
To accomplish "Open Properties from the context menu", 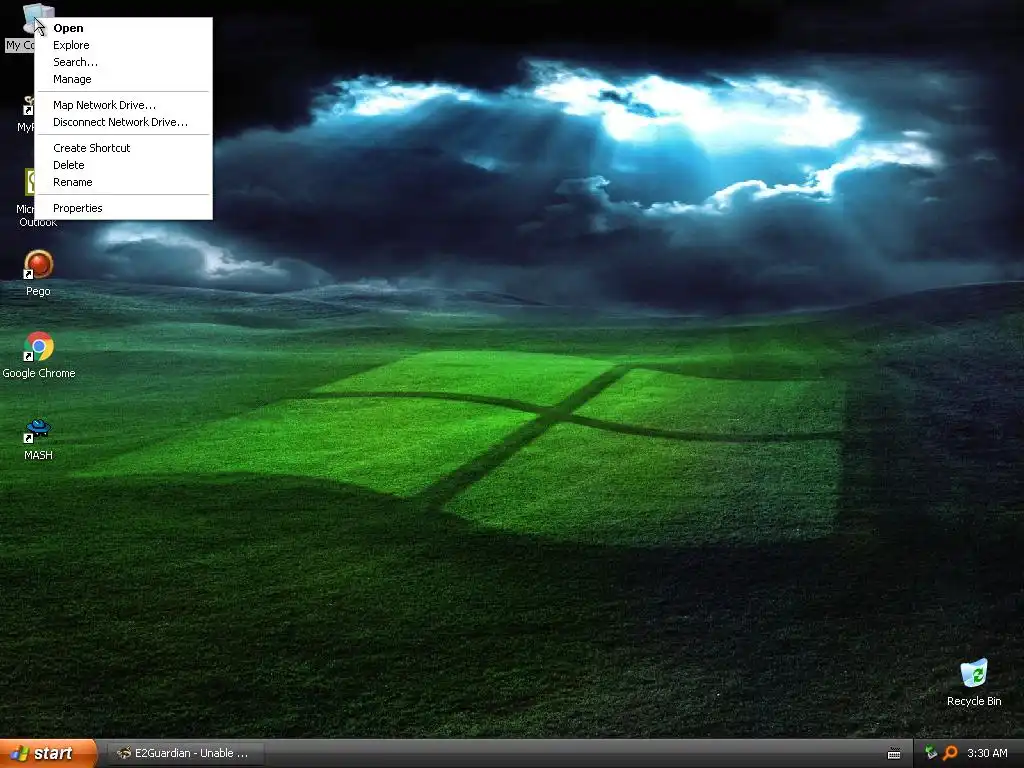I will [x=123, y=208].
